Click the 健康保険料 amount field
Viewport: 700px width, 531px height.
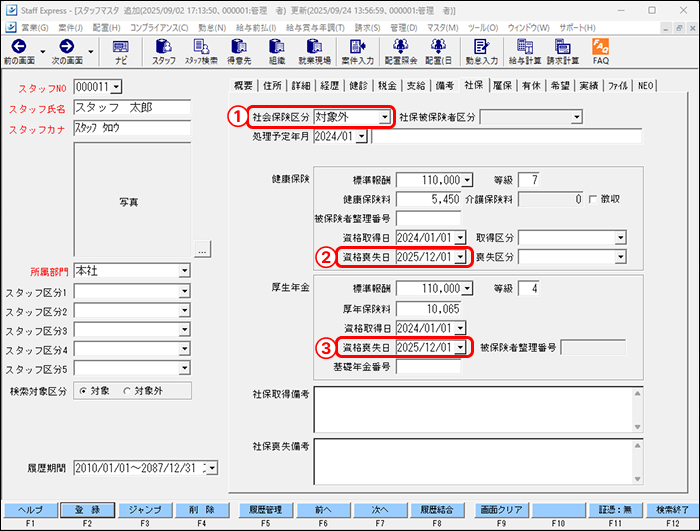pos(429,199)
